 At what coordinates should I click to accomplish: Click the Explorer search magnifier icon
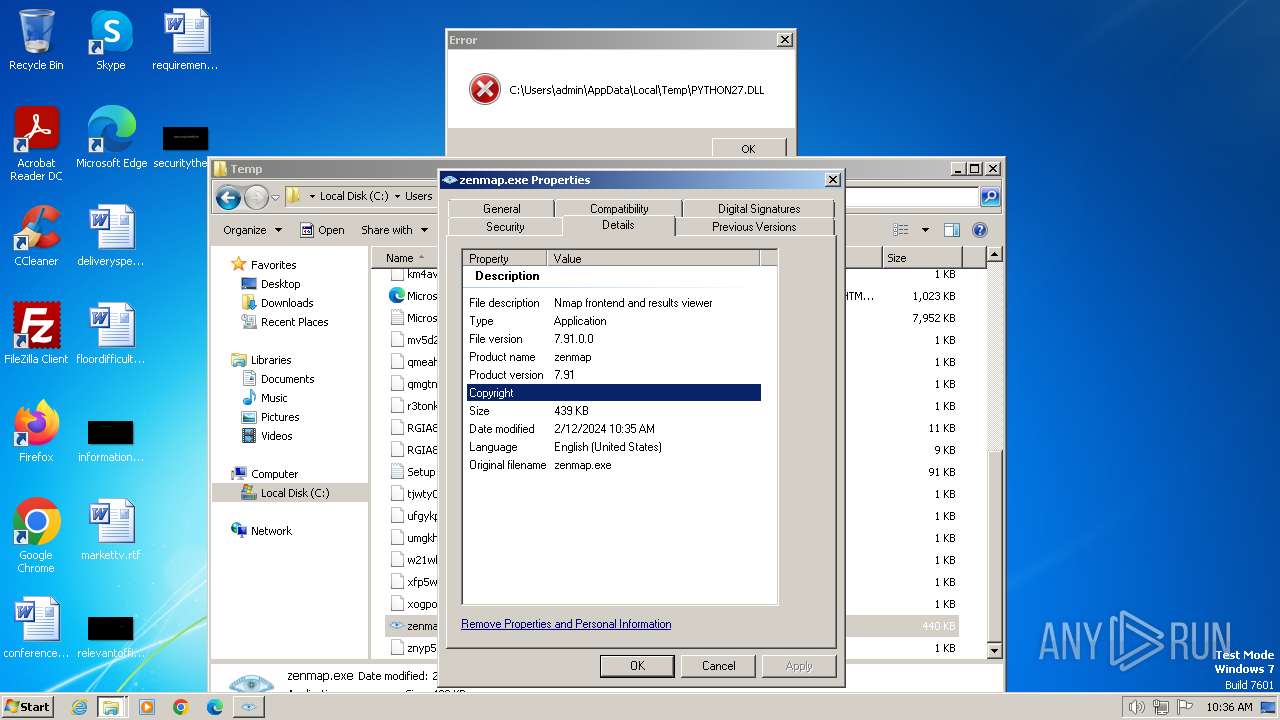pyautogui.click(x=989, y=197)
